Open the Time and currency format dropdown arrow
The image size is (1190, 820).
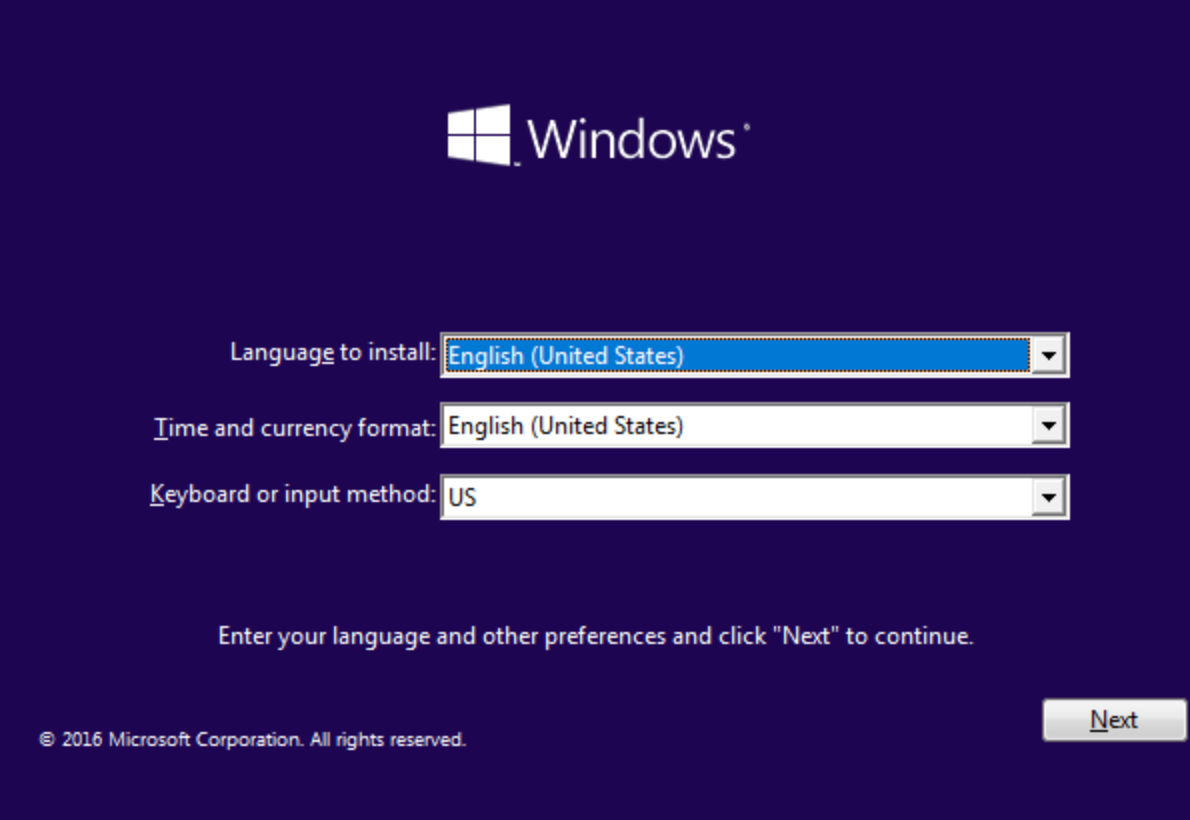pos(1047,427)
